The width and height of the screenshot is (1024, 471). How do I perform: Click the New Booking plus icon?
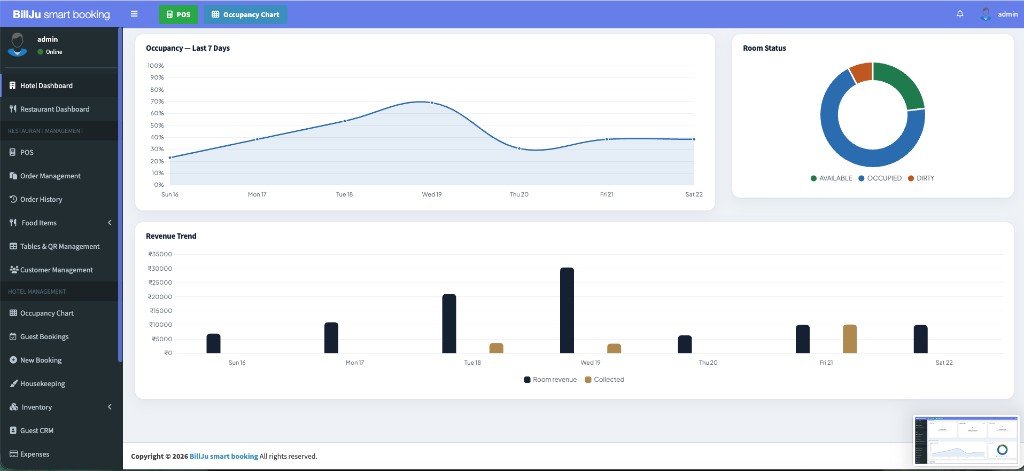[x=13, y=360]
